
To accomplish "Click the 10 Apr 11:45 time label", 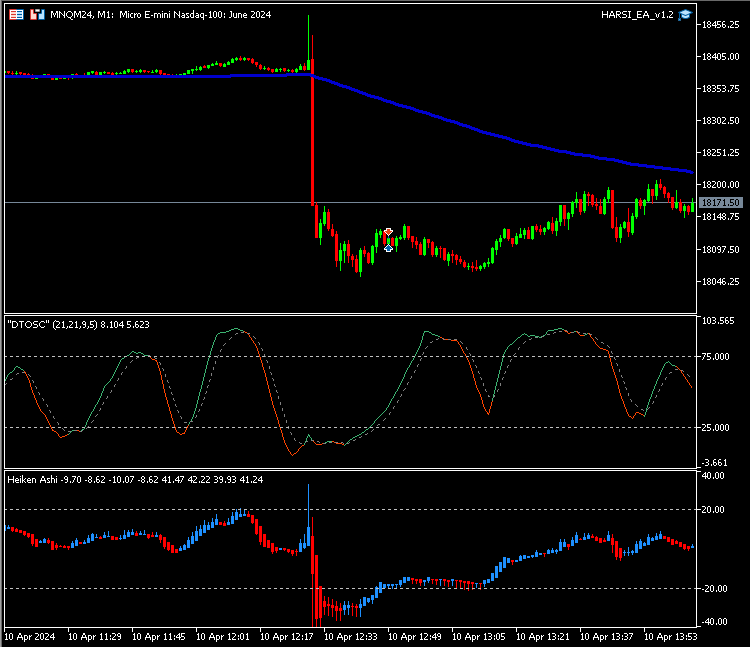I will tap(159, 637).
